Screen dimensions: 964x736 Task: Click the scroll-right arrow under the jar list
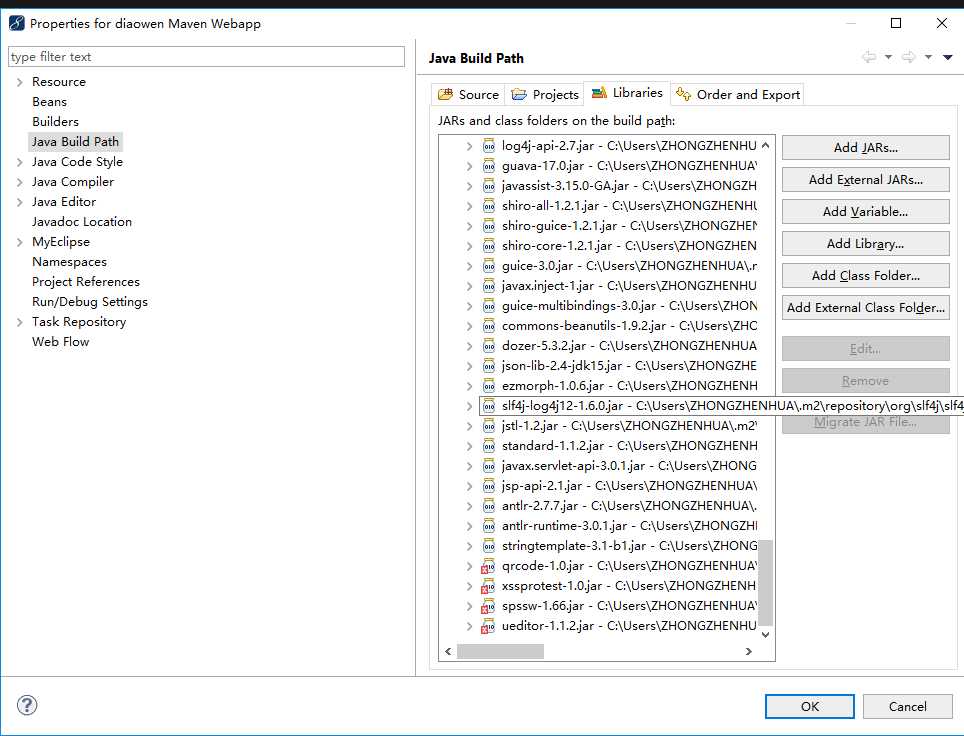(748, 651)
